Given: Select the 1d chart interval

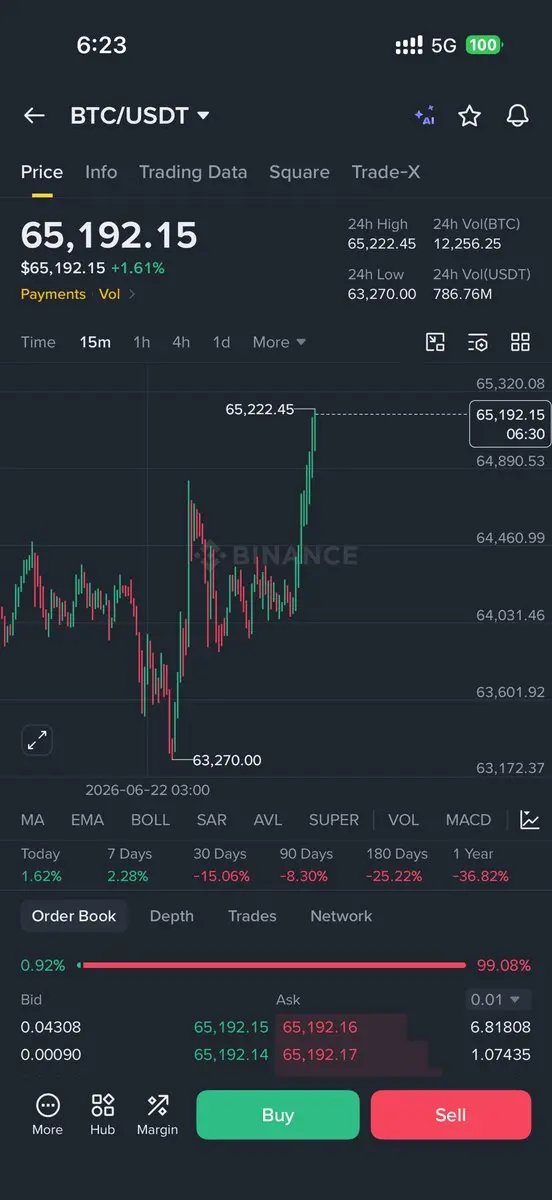Looking at the screenshot, I should (221, 342).
